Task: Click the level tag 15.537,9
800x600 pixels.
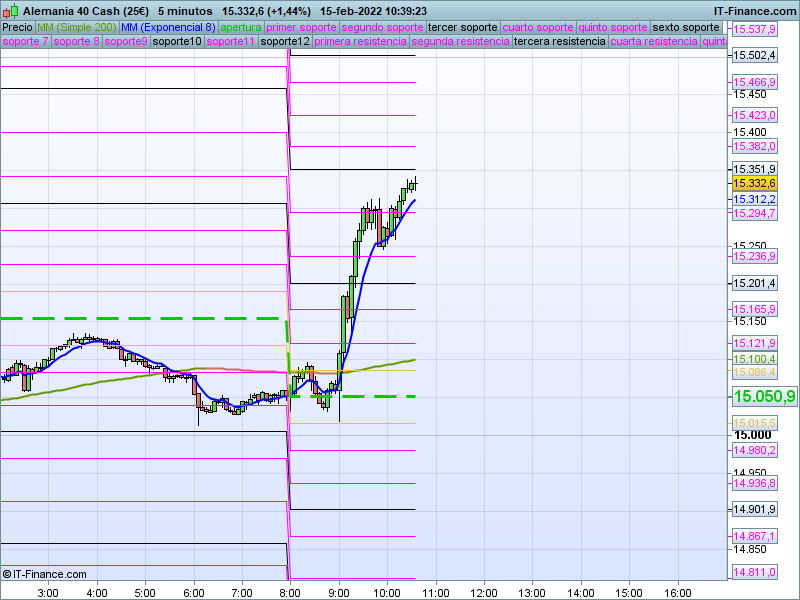Action: (754, 29)
